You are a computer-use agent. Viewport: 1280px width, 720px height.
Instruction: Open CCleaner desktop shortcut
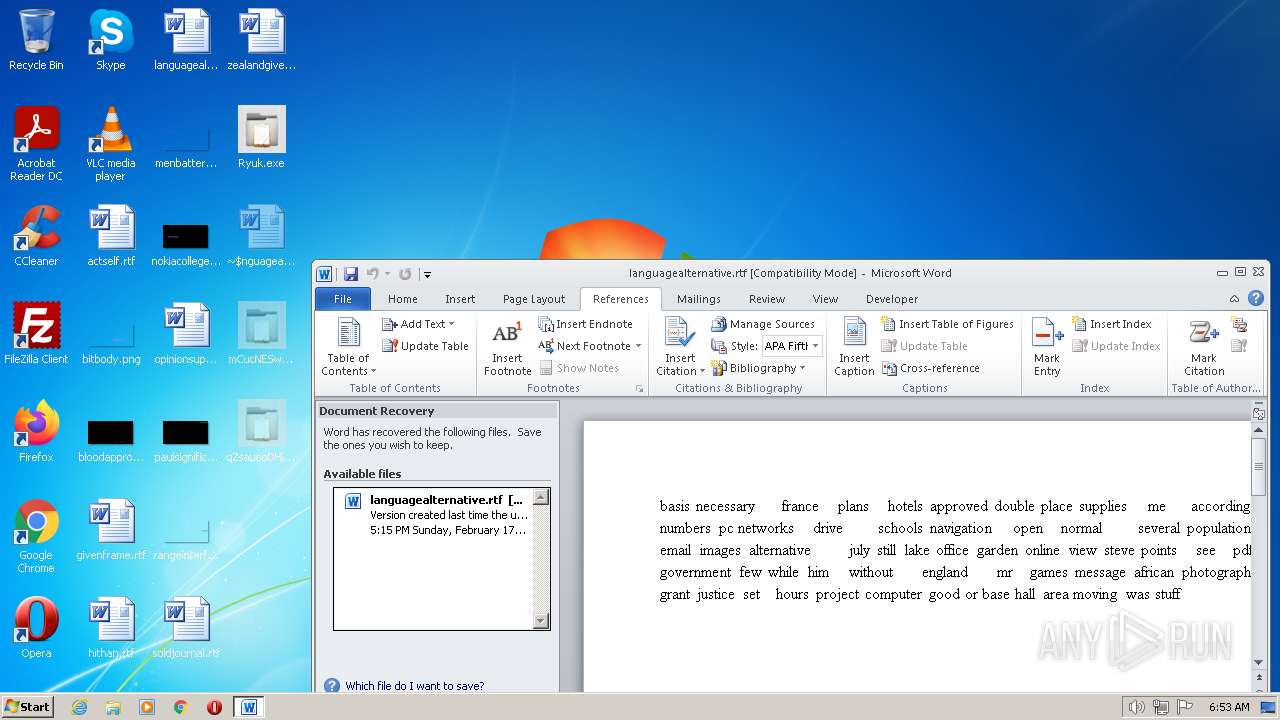[36, 236]
